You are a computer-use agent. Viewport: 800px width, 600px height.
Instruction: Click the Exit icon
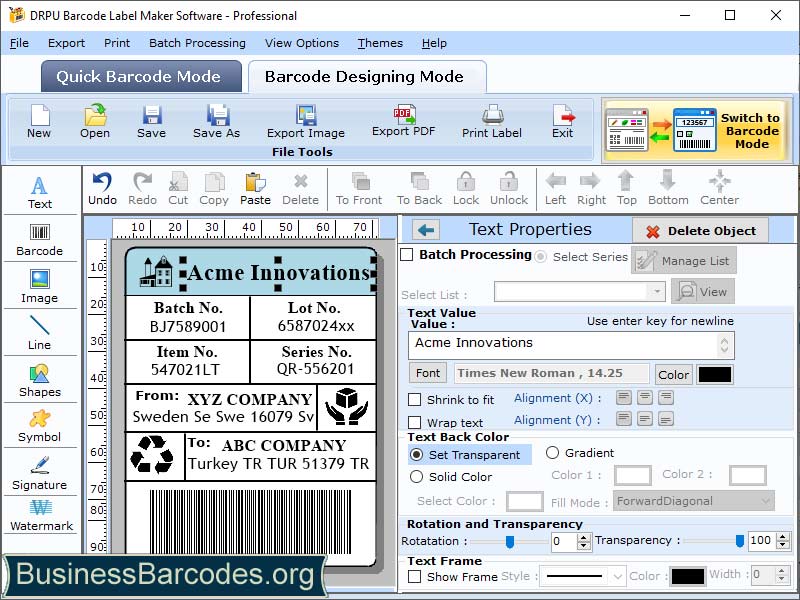point(562,121)
